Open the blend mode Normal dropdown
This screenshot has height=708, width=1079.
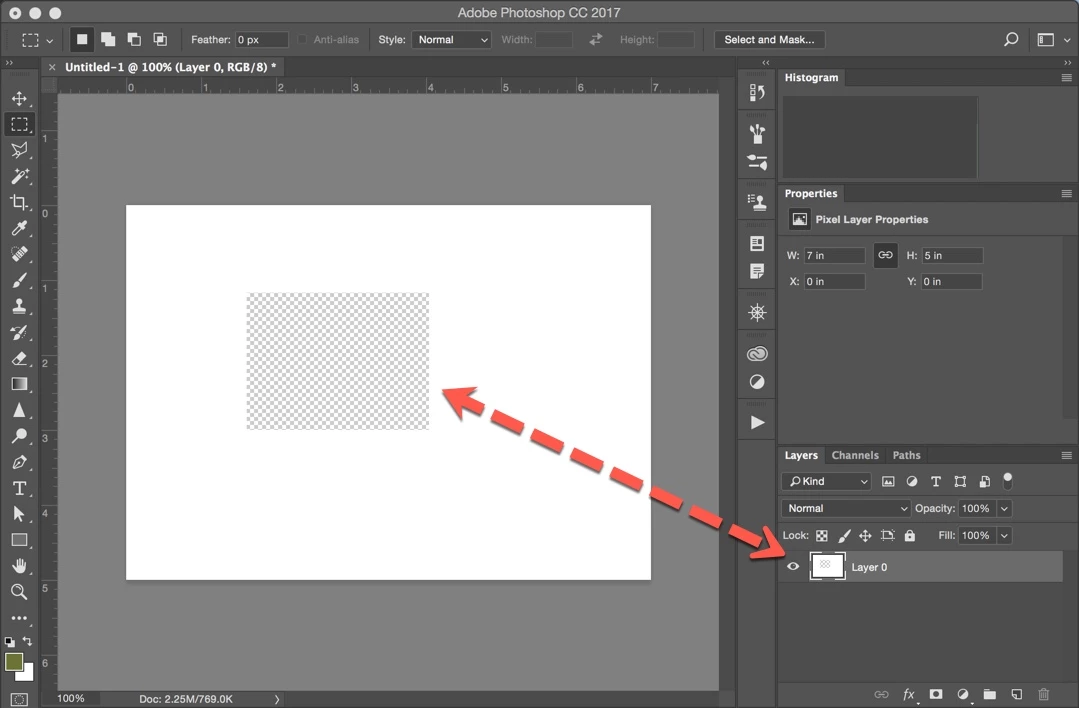(846, 508)
